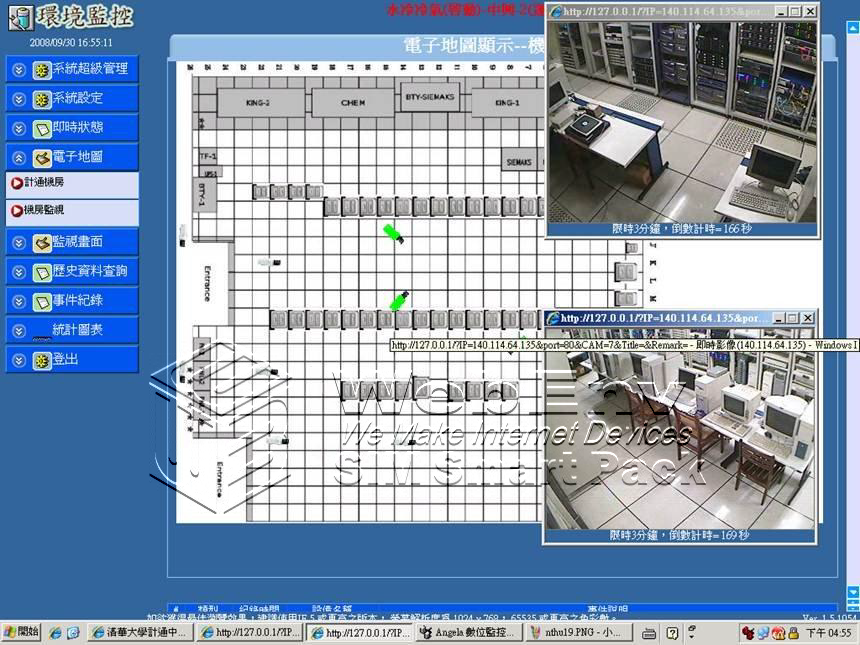Switch to Angela 數位監控 taskbar window
The image size is (860, 645).
pyautogui.click(x=469, y=633)
